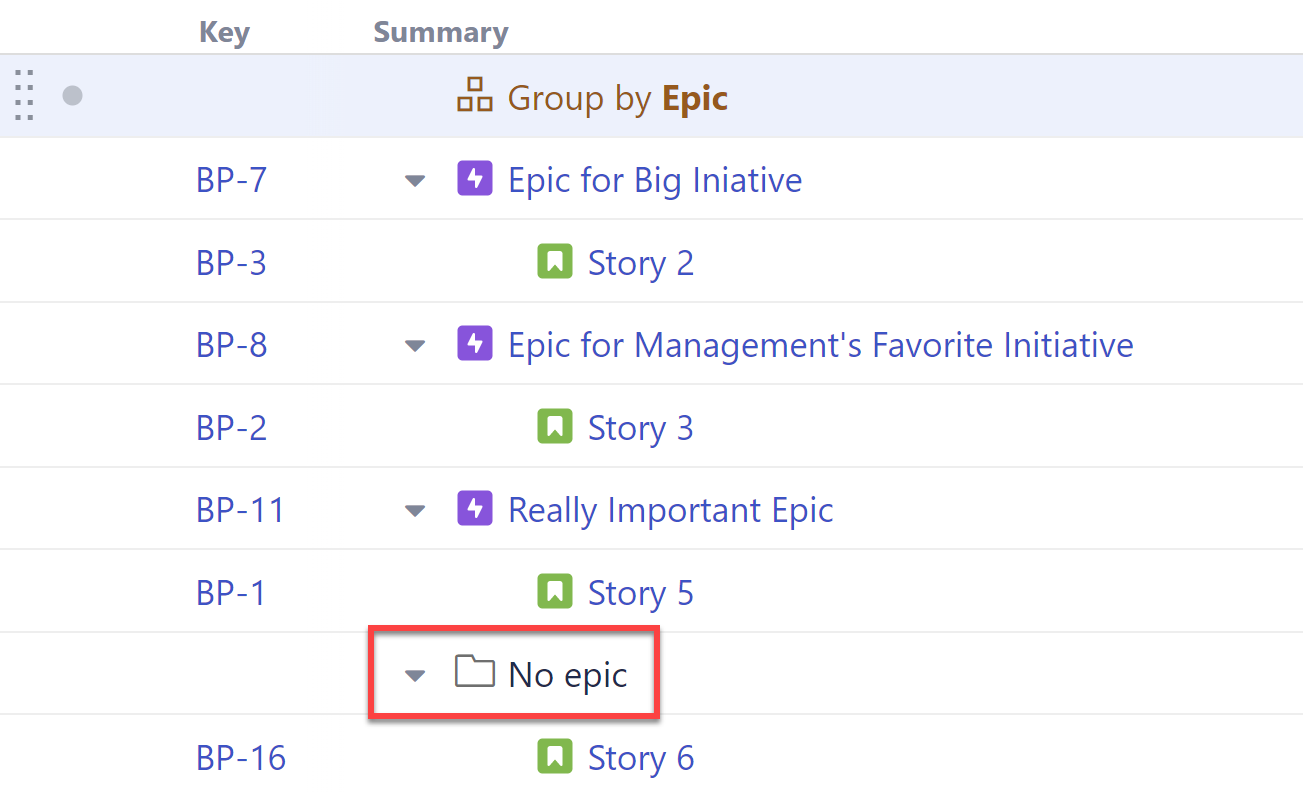Viewport: 1303px width, 793px height.
Task: Select the Story icon beside Story 6
Action: [x=556, y=757]
